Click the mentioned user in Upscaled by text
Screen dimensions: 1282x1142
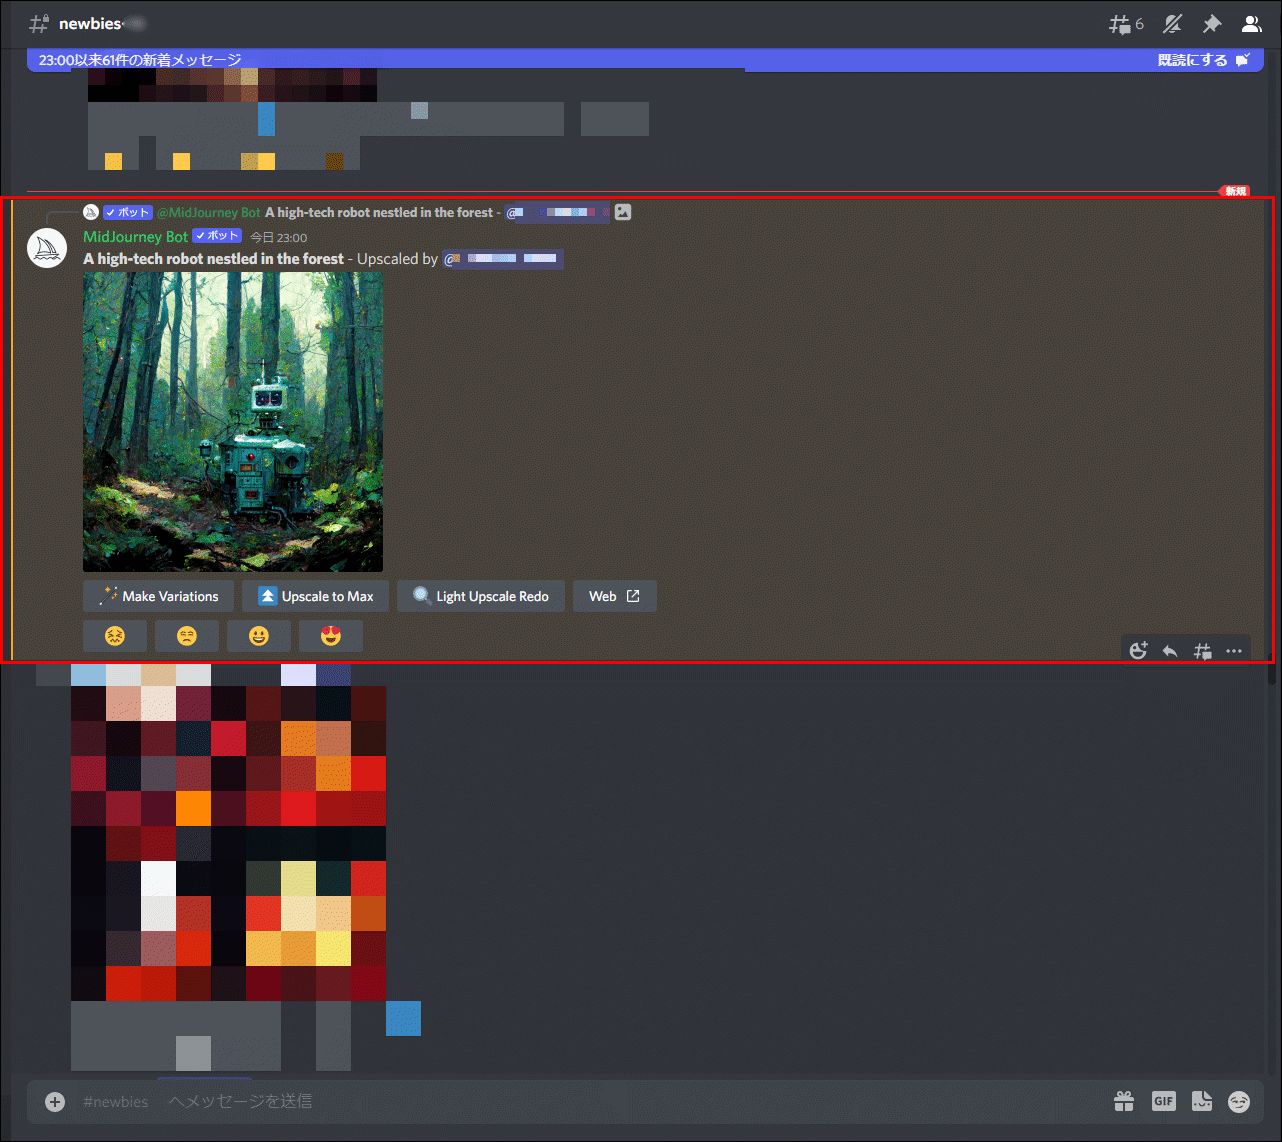tap(503, 259)
